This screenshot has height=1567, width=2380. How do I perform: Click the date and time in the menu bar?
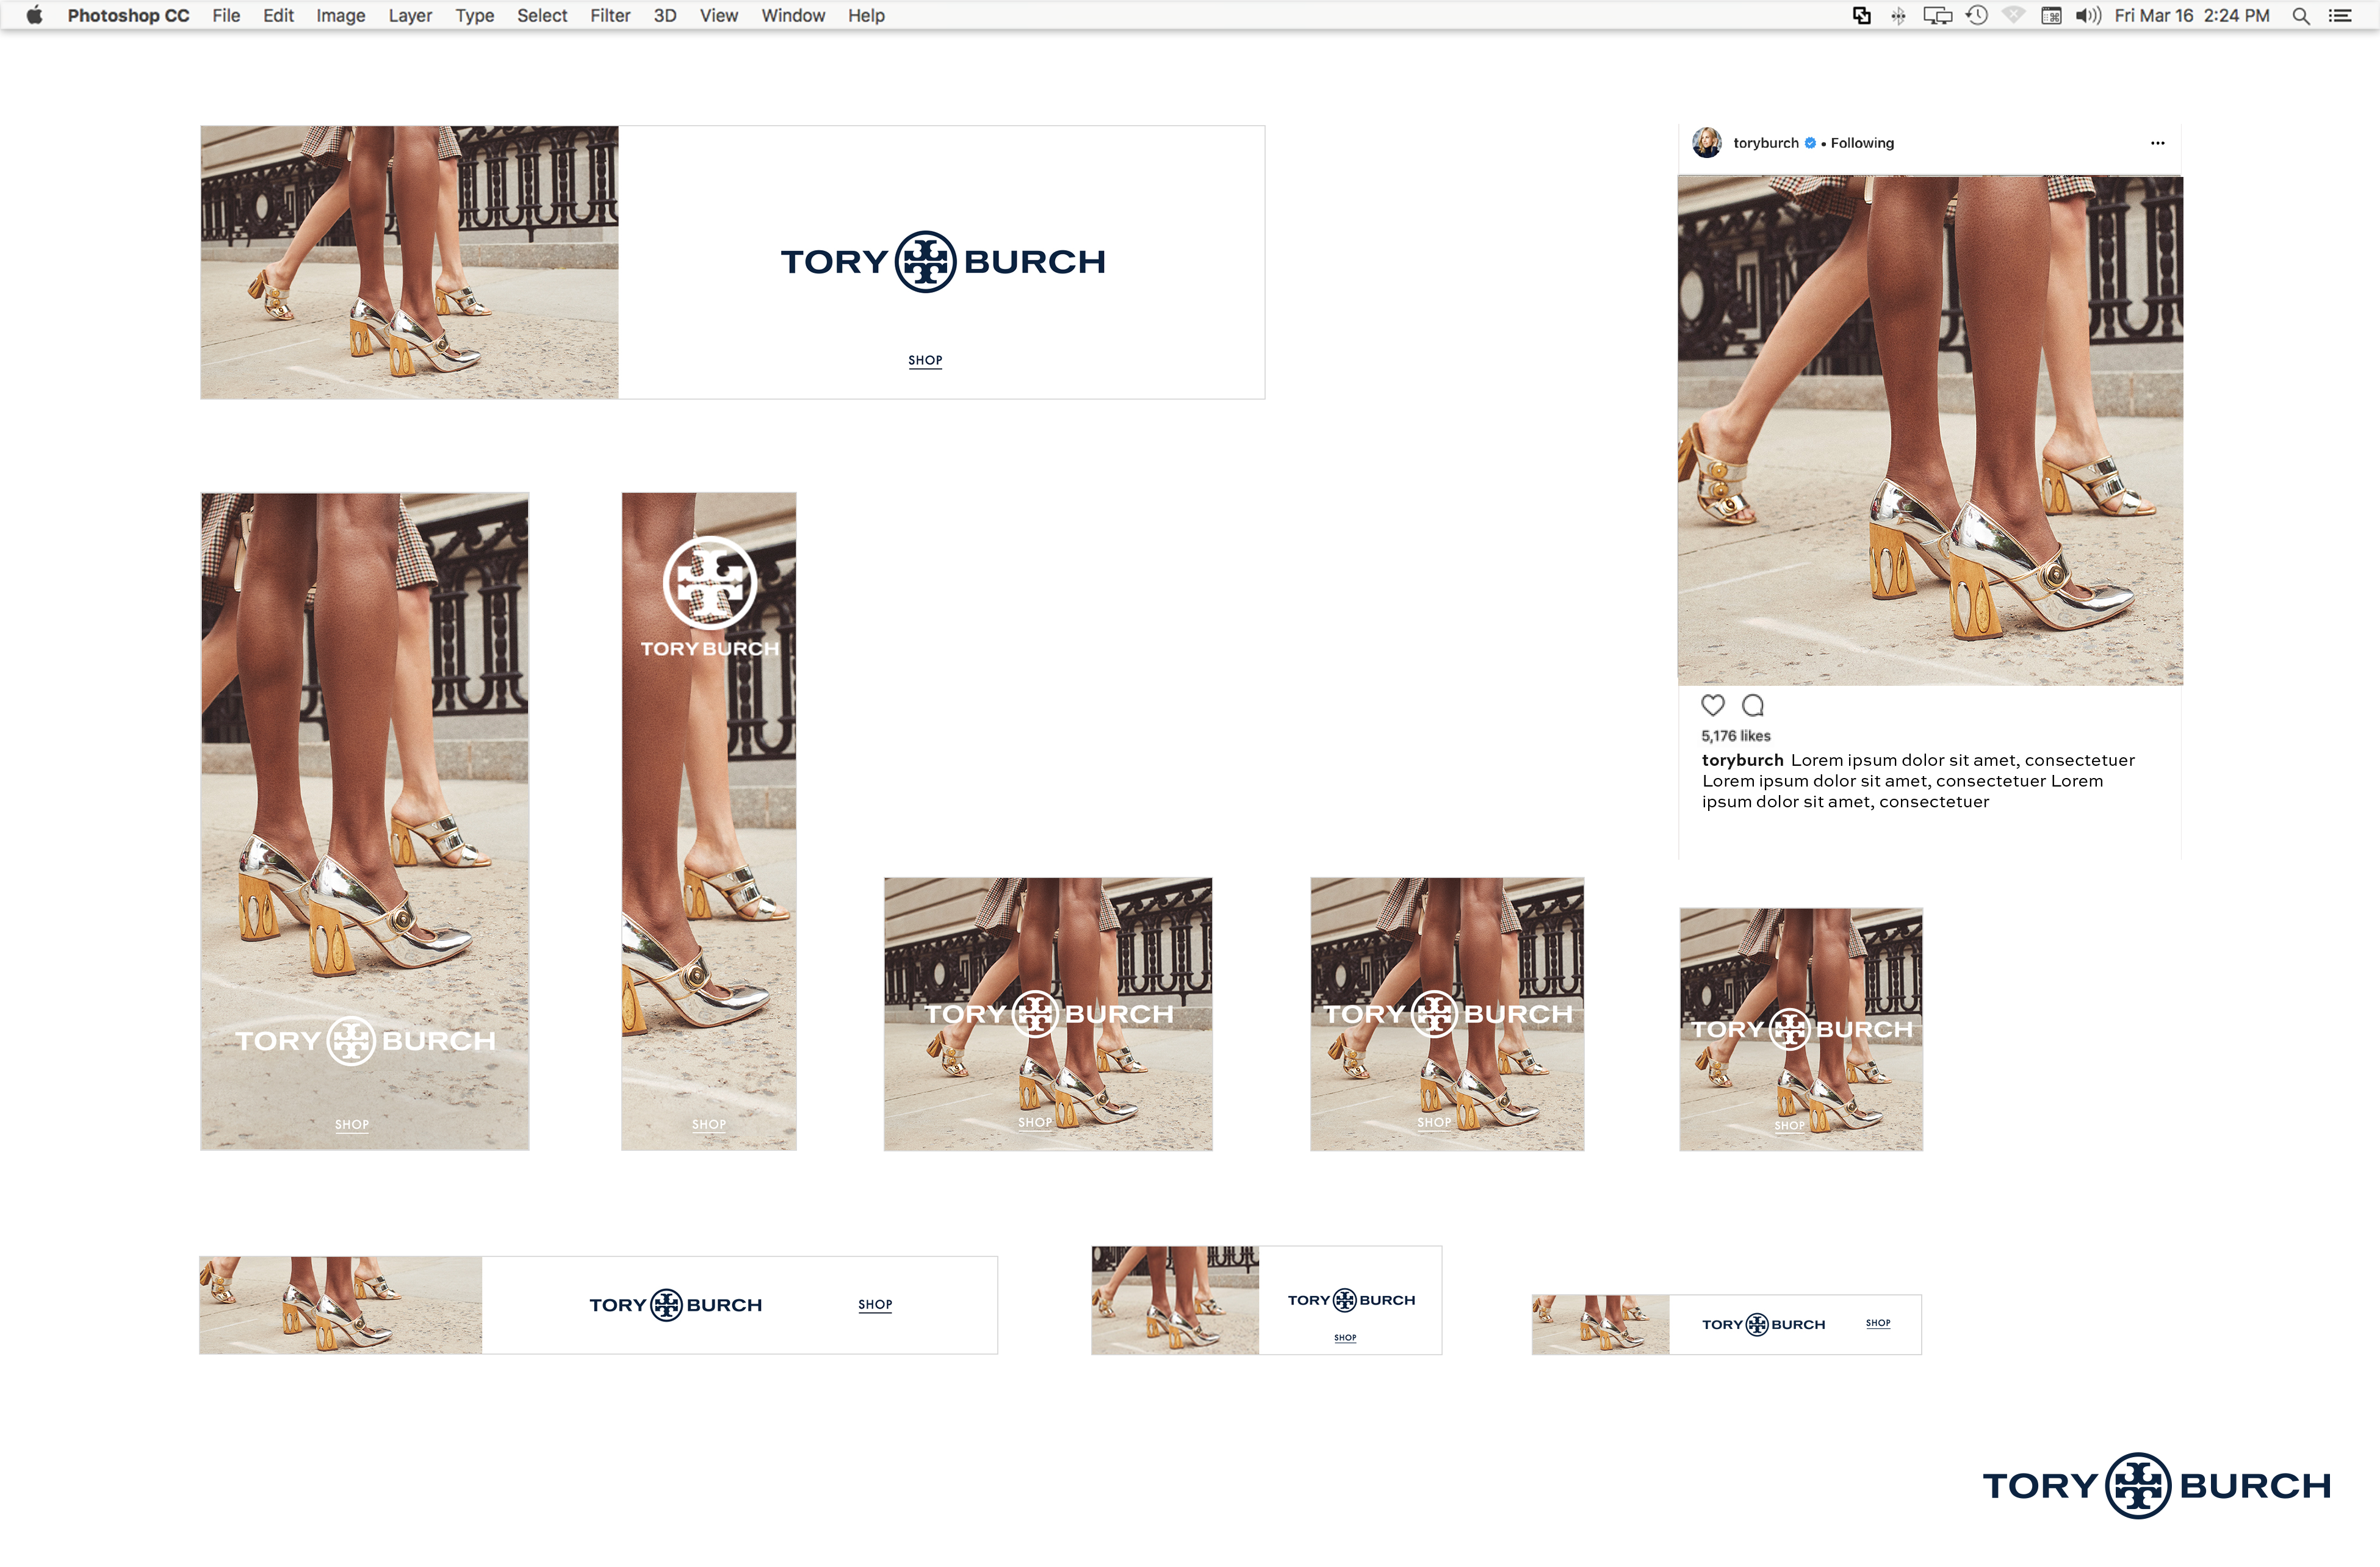(2192, 15)
